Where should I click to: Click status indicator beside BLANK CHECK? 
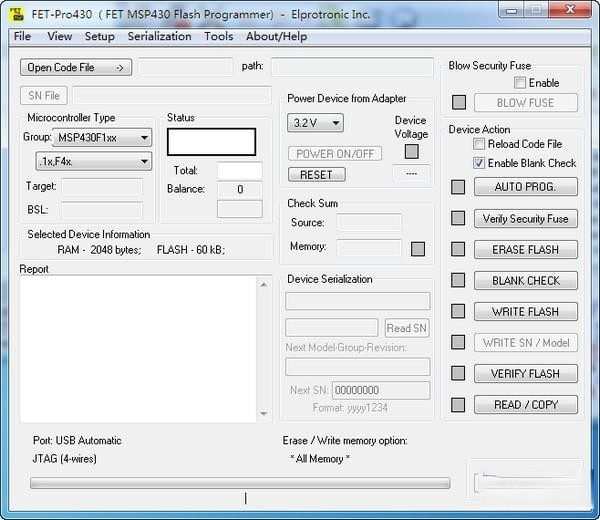[x=458, y=280]
